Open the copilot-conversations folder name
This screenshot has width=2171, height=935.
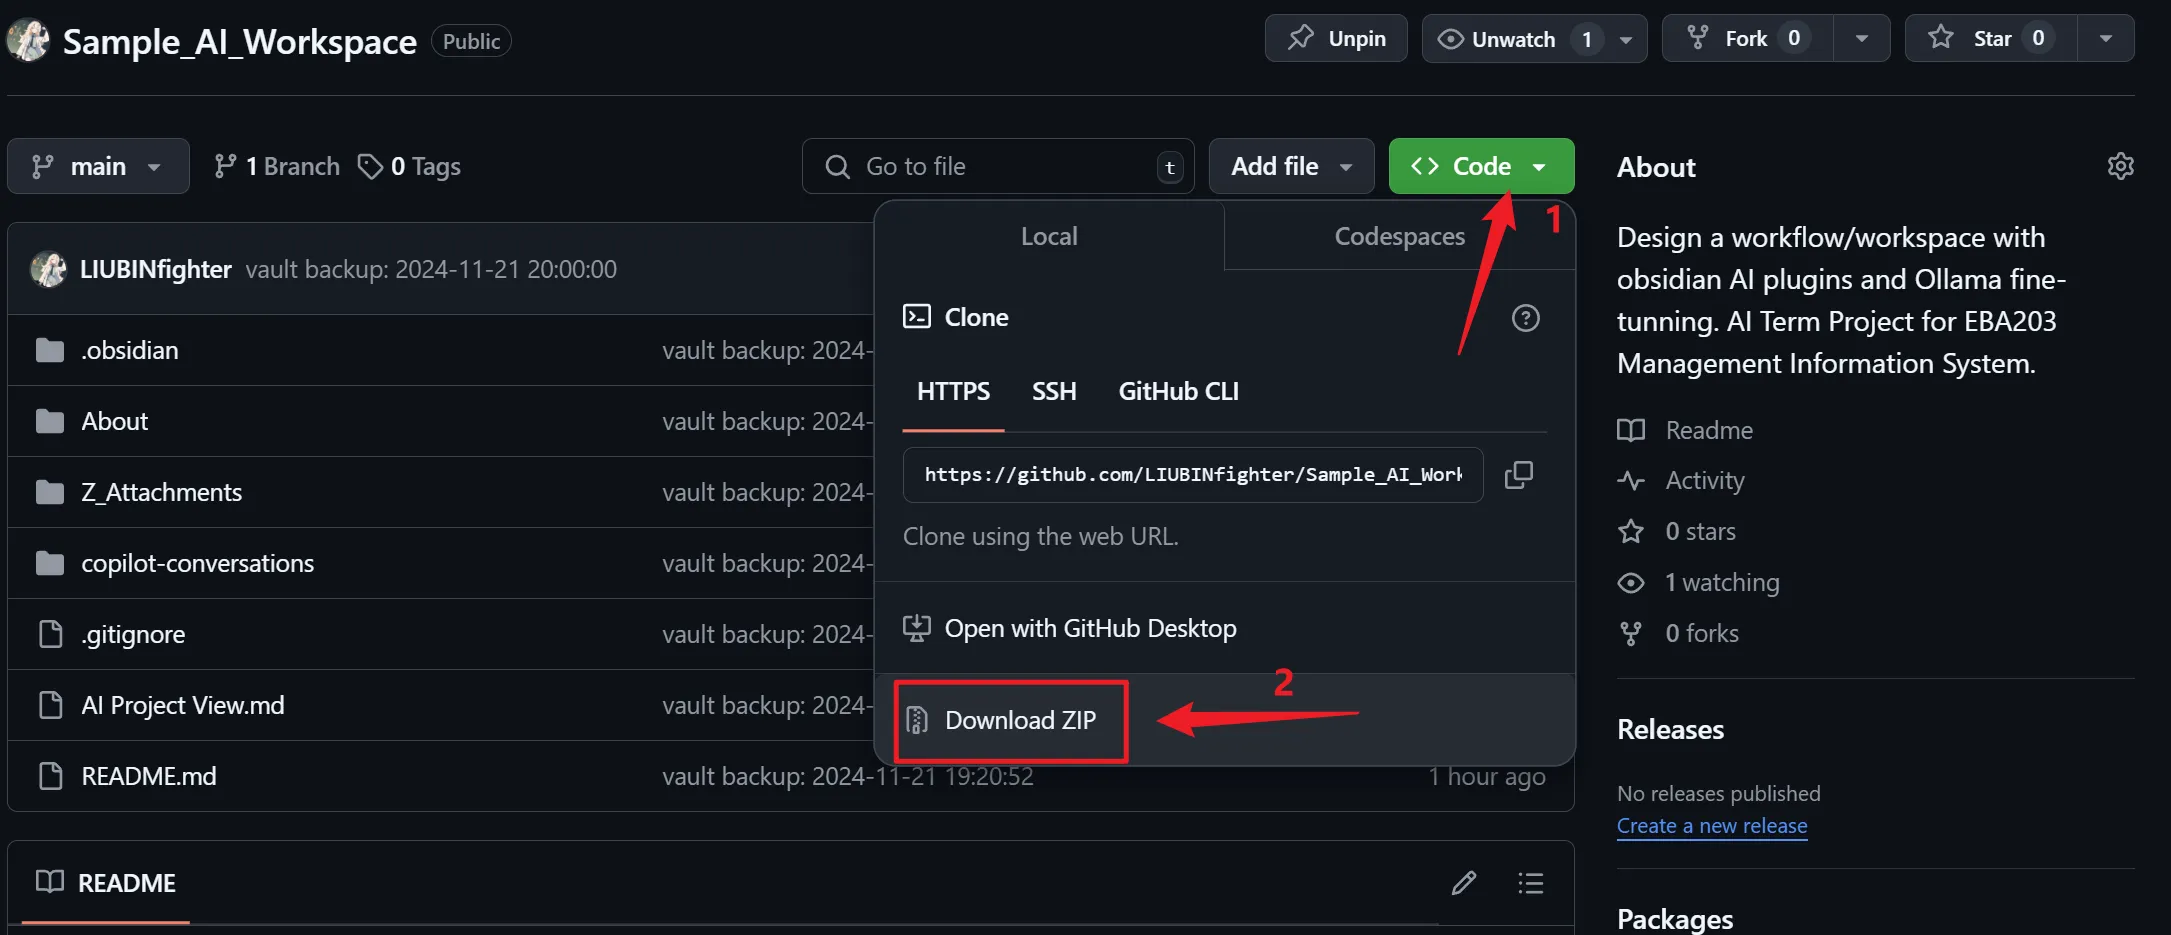[x=197, y=563]
